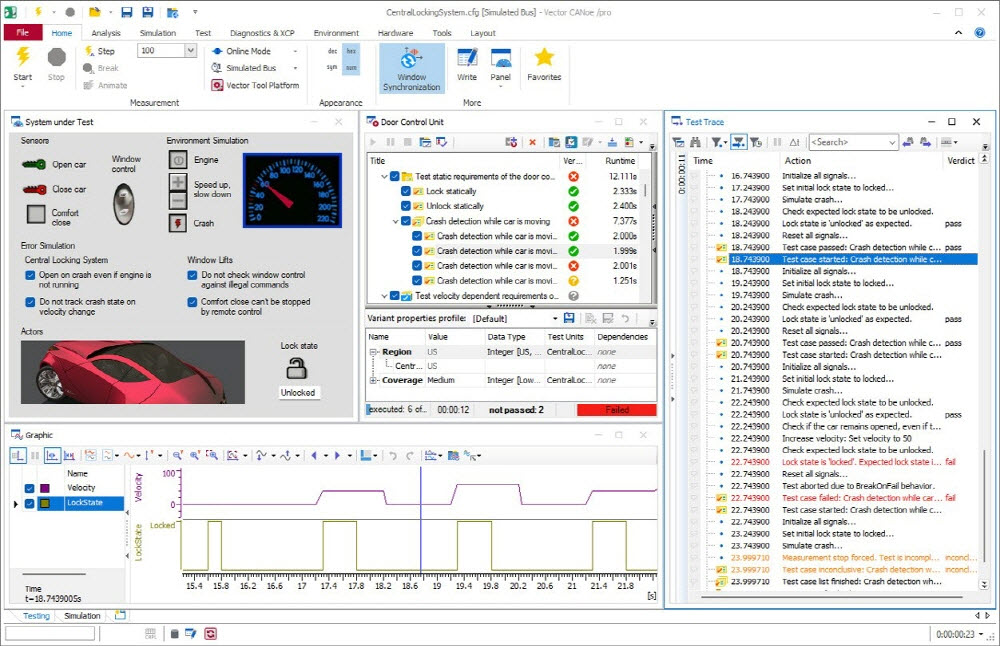Toggle Open on crash even if engine checkbox
The width and height of the screenshot is (1000, 646).
click(30, 275)
